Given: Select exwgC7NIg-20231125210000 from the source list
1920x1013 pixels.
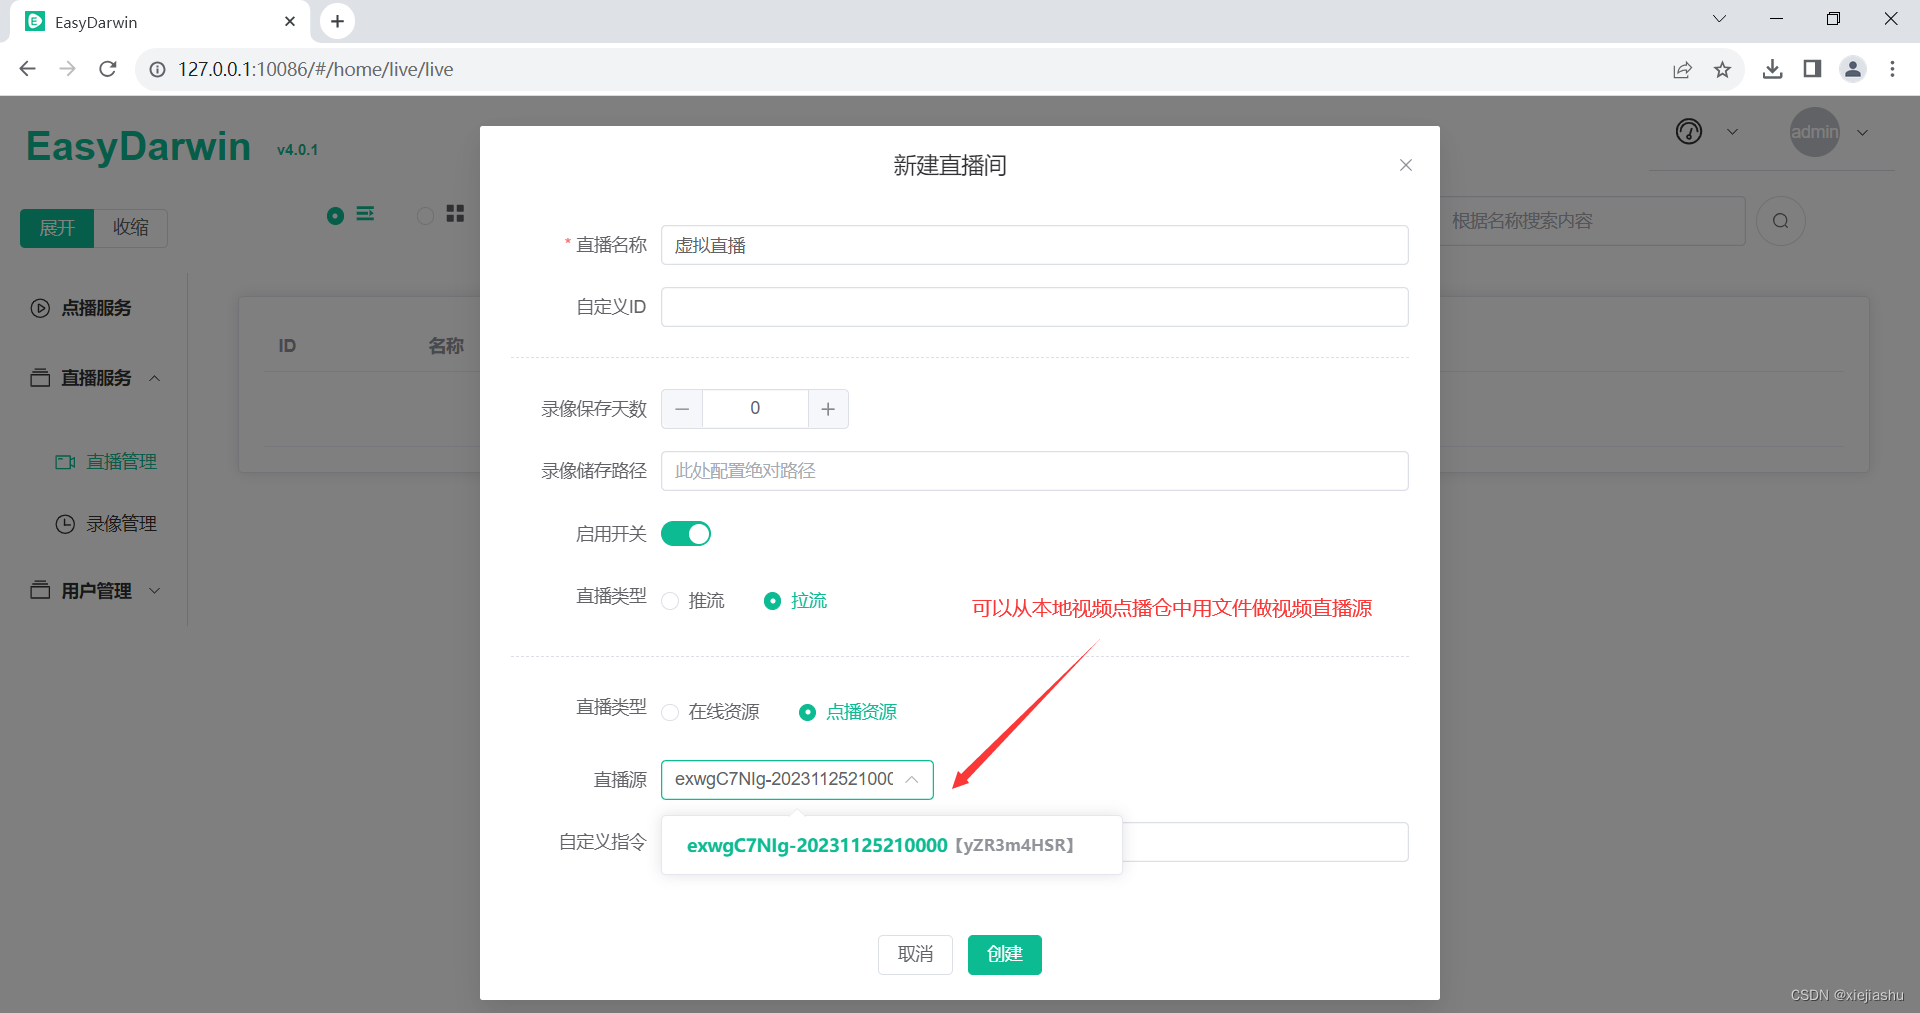Looking at the screenshot, I should coord(880,845).
